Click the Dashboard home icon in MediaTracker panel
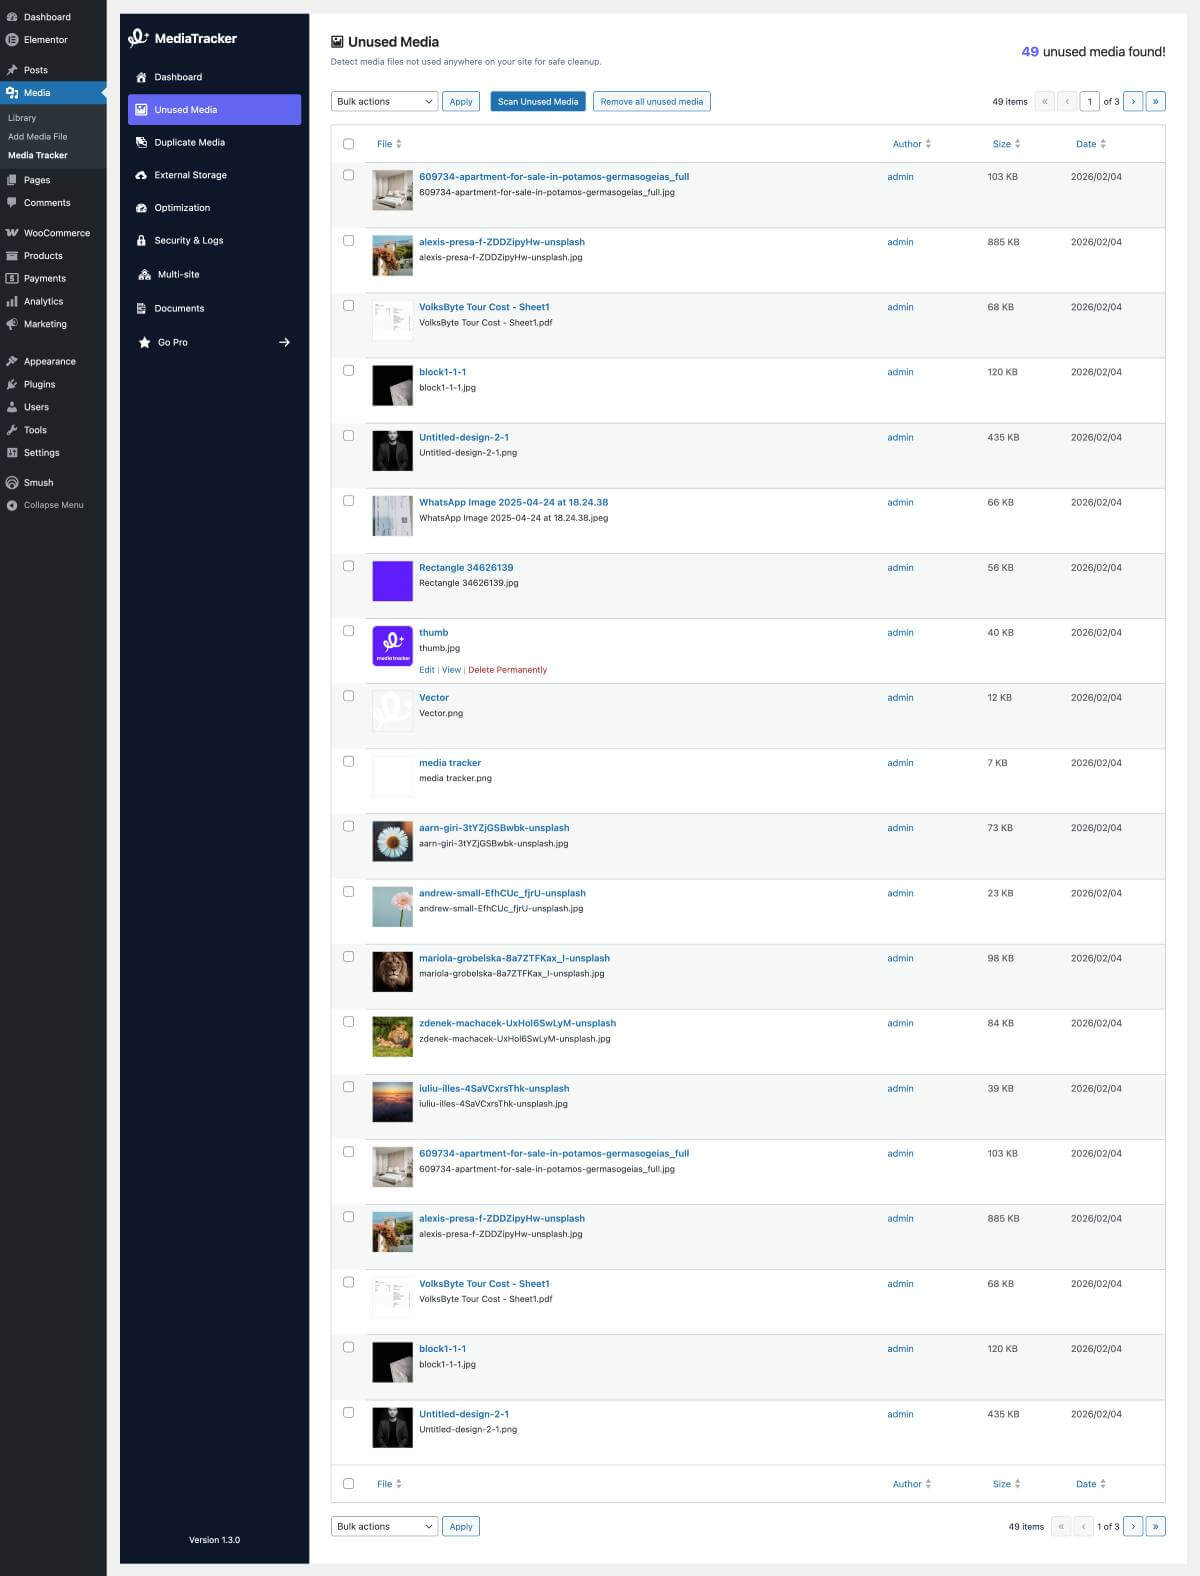The height and width of the screenshot is (1576, 1200). coord(141,77)
